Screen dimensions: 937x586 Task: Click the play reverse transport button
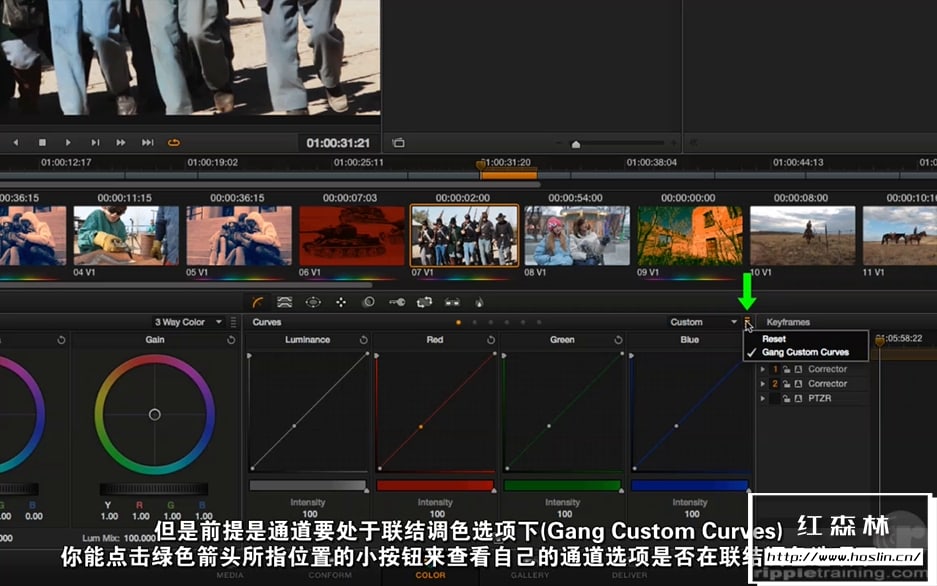click(16, 143)
